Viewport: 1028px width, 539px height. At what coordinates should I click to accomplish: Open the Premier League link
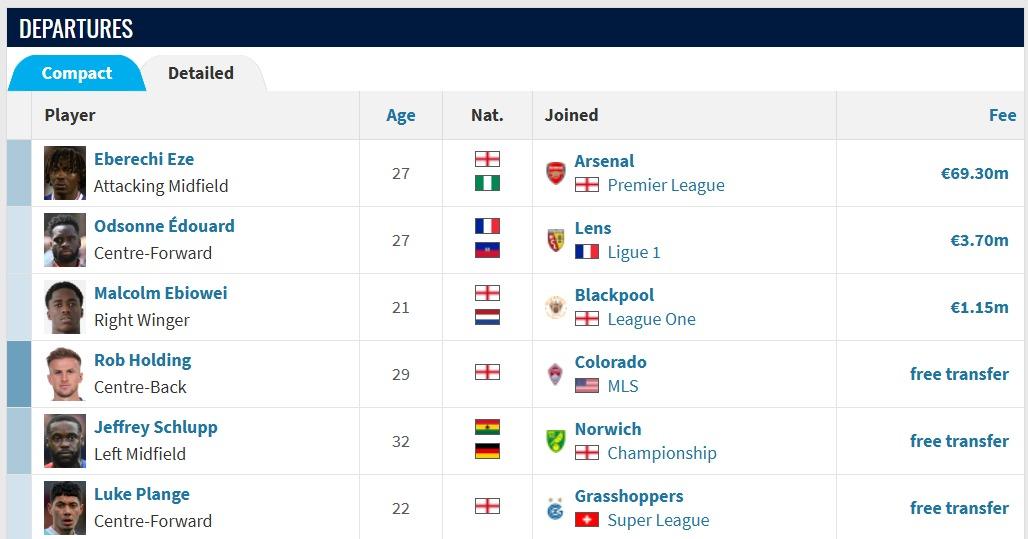(x=665, y=185)
